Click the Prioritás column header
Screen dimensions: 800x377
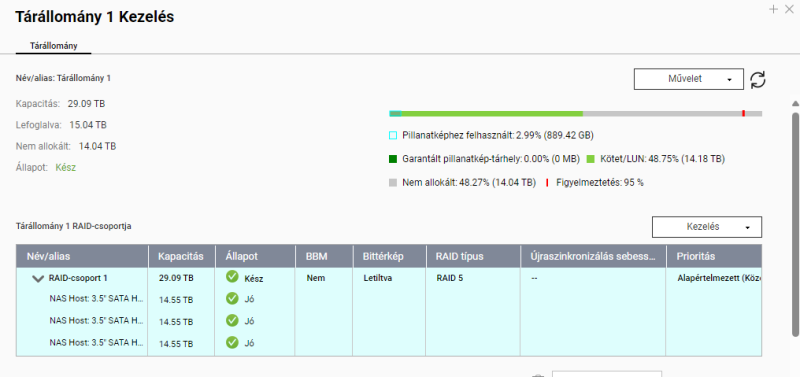(714, 257)
